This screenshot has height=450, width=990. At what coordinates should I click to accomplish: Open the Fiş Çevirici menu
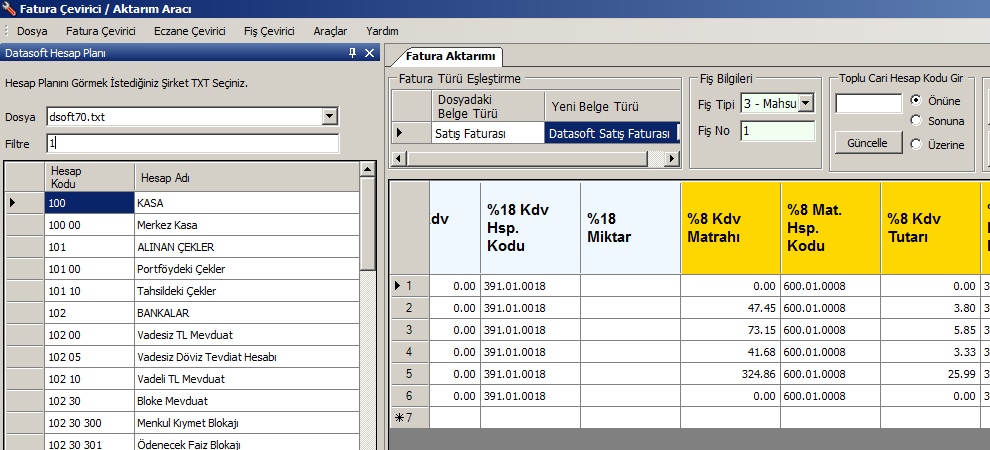click(269, 31)
